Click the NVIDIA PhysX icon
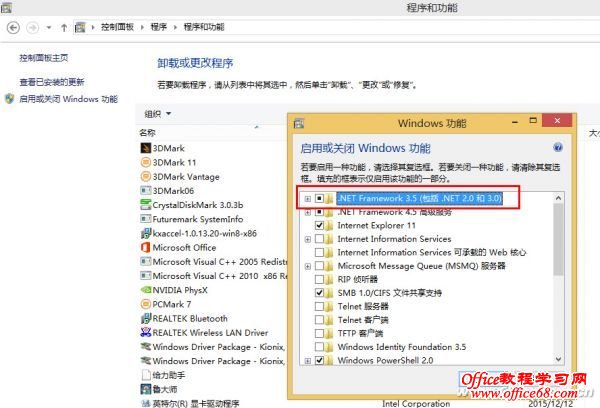 [x=145, y=290]
